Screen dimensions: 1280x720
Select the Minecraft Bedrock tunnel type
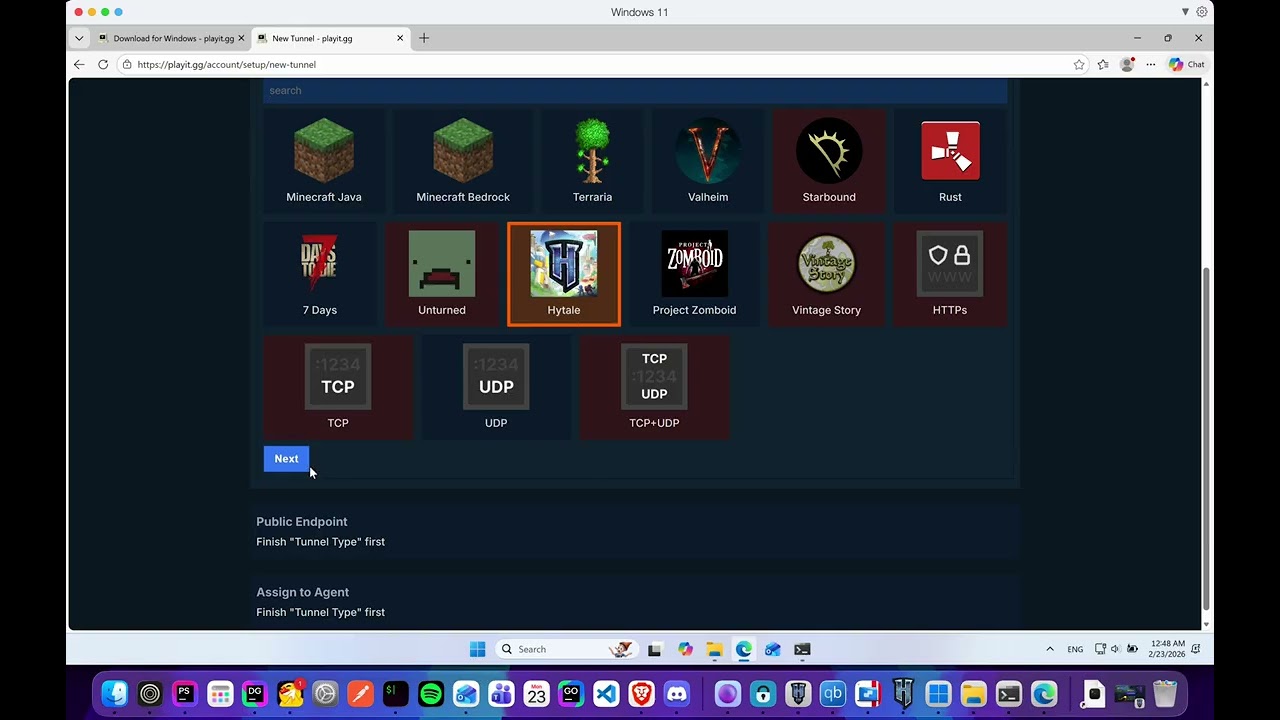[x=463, y=162]
